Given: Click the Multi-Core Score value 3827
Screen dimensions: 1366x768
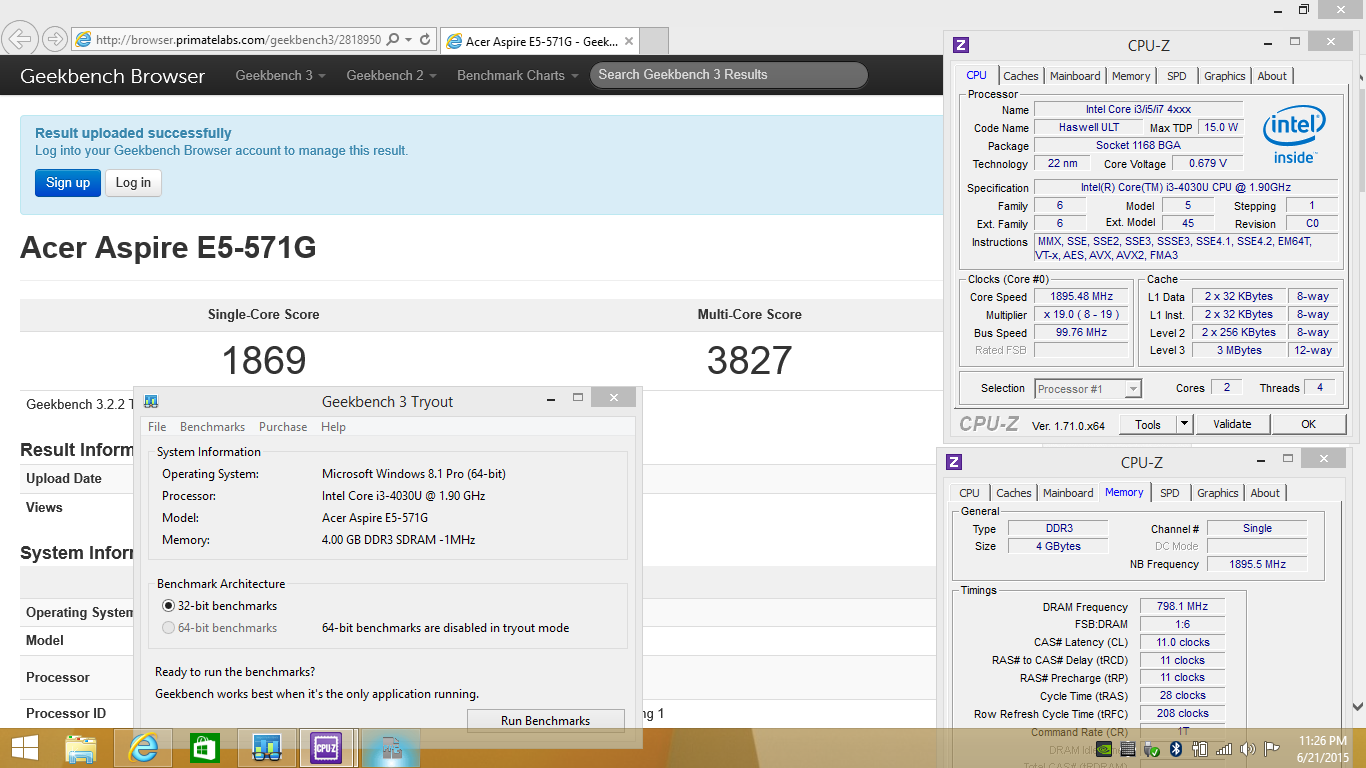Looking at the screenshot, I should 749,361.
